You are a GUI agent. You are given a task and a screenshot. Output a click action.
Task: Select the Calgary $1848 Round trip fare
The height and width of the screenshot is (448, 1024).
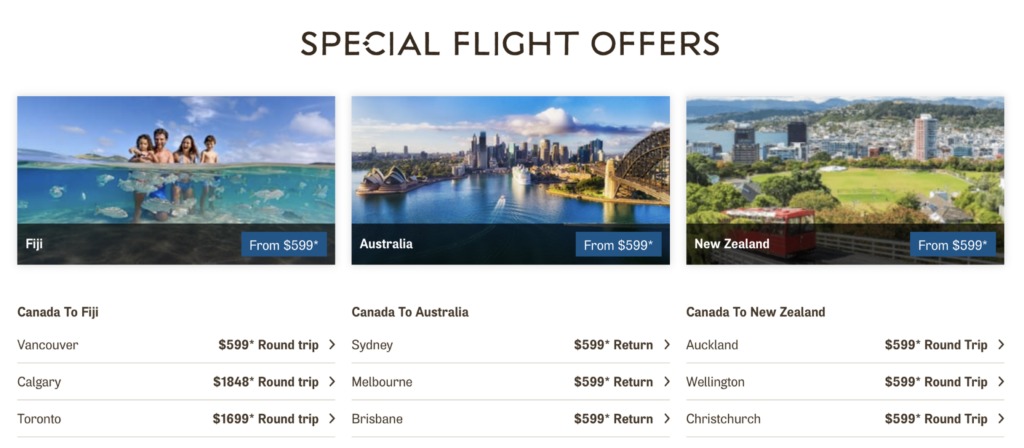click(266, 382)
